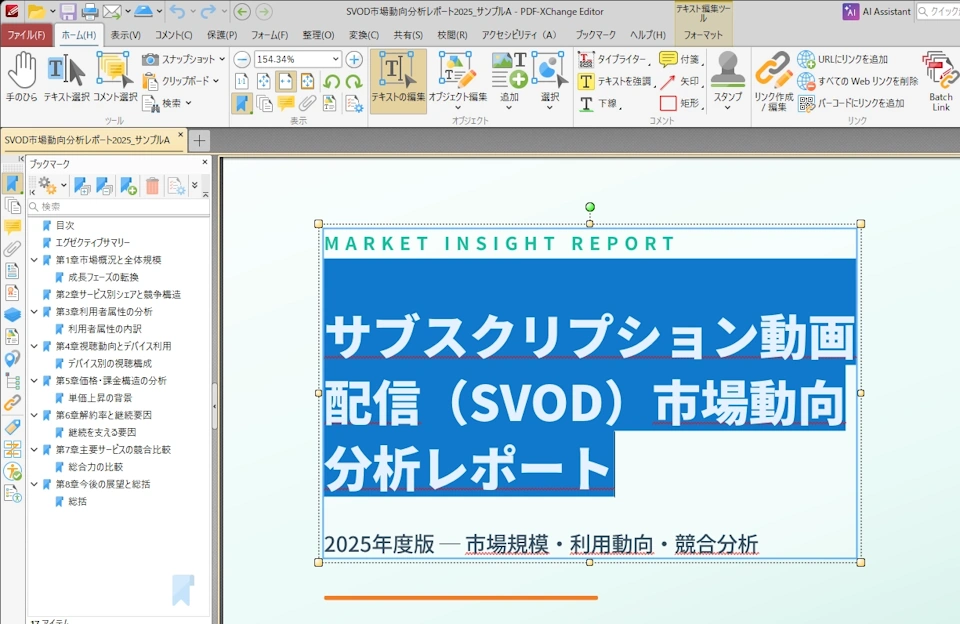Click バーコードにリンクを追加 button
This screenshot has width=960, height=624.
pyautogui.click(x=852, y=103)
